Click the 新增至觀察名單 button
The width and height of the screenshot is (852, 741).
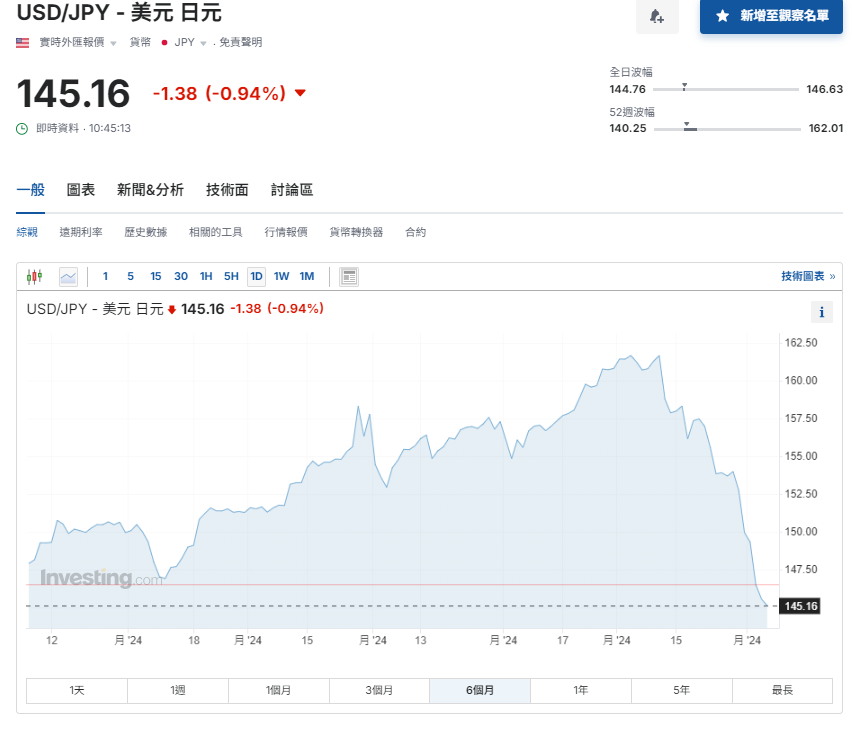coord(770,16)
